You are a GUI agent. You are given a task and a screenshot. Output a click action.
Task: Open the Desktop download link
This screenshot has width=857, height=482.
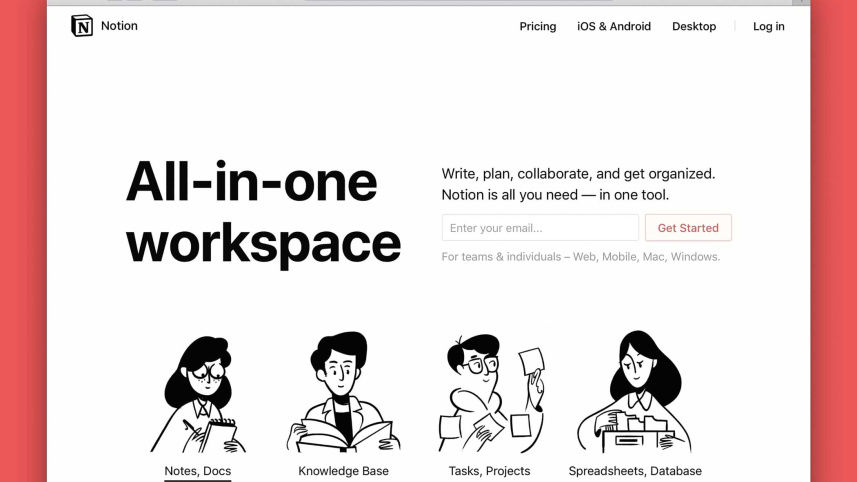tap(694, 27)
